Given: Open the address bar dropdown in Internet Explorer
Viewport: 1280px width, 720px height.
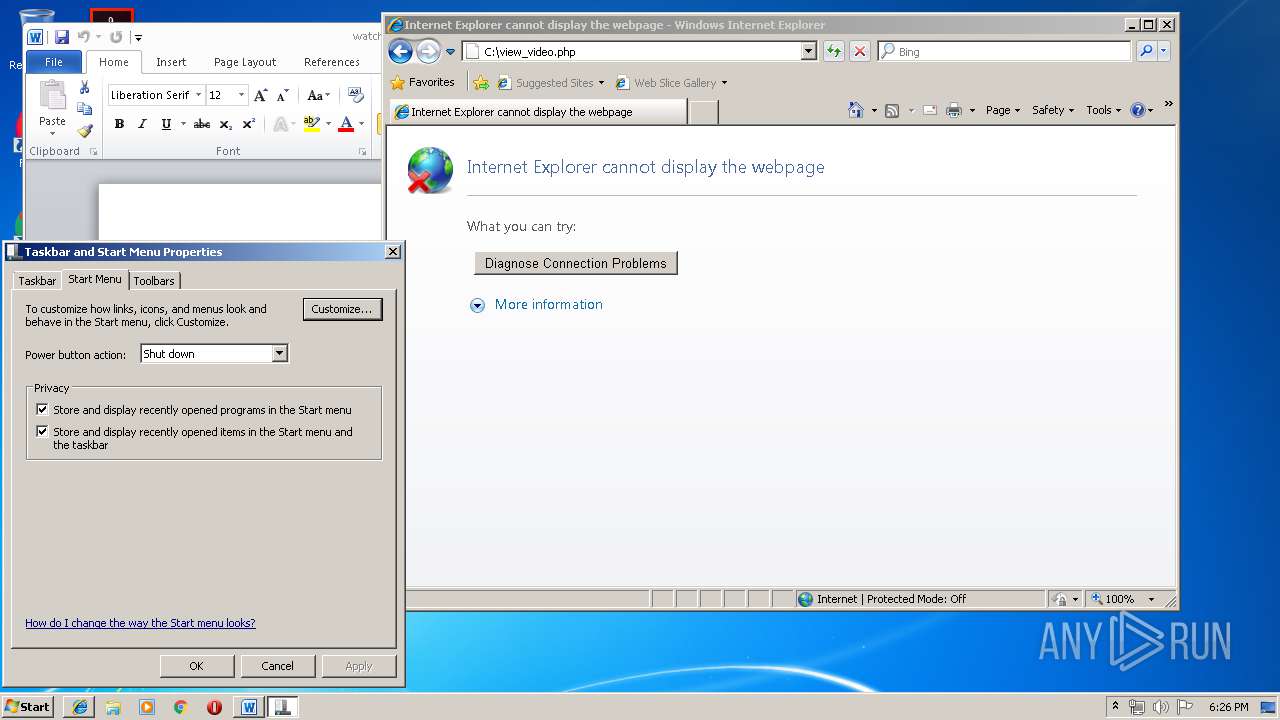Looking at the screenshot, I should pos(809,51).
